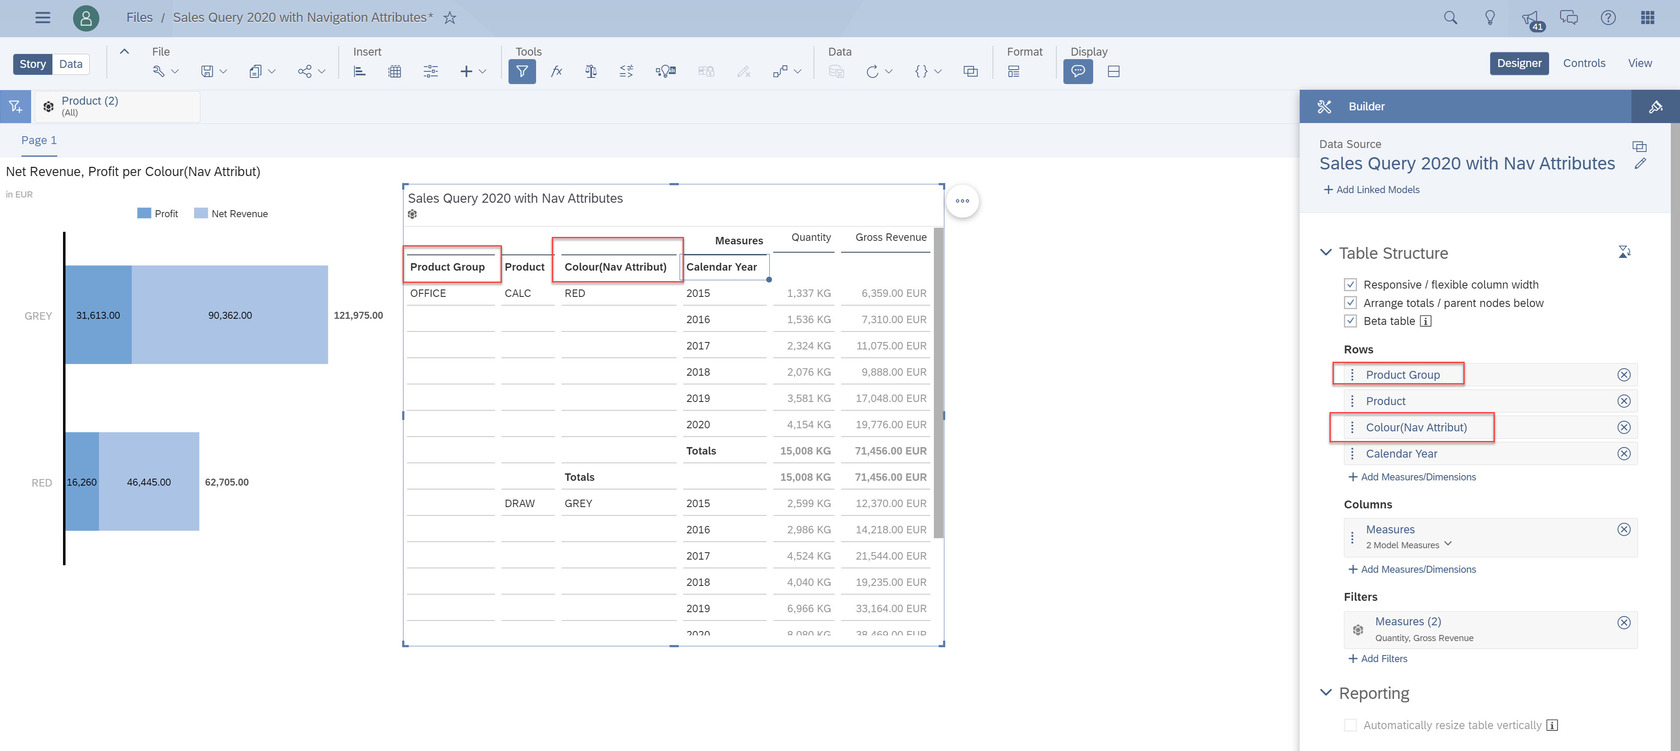Open the user profile avatar
The width and height of the screenshot is (1680, 751).
pos(86,17)
